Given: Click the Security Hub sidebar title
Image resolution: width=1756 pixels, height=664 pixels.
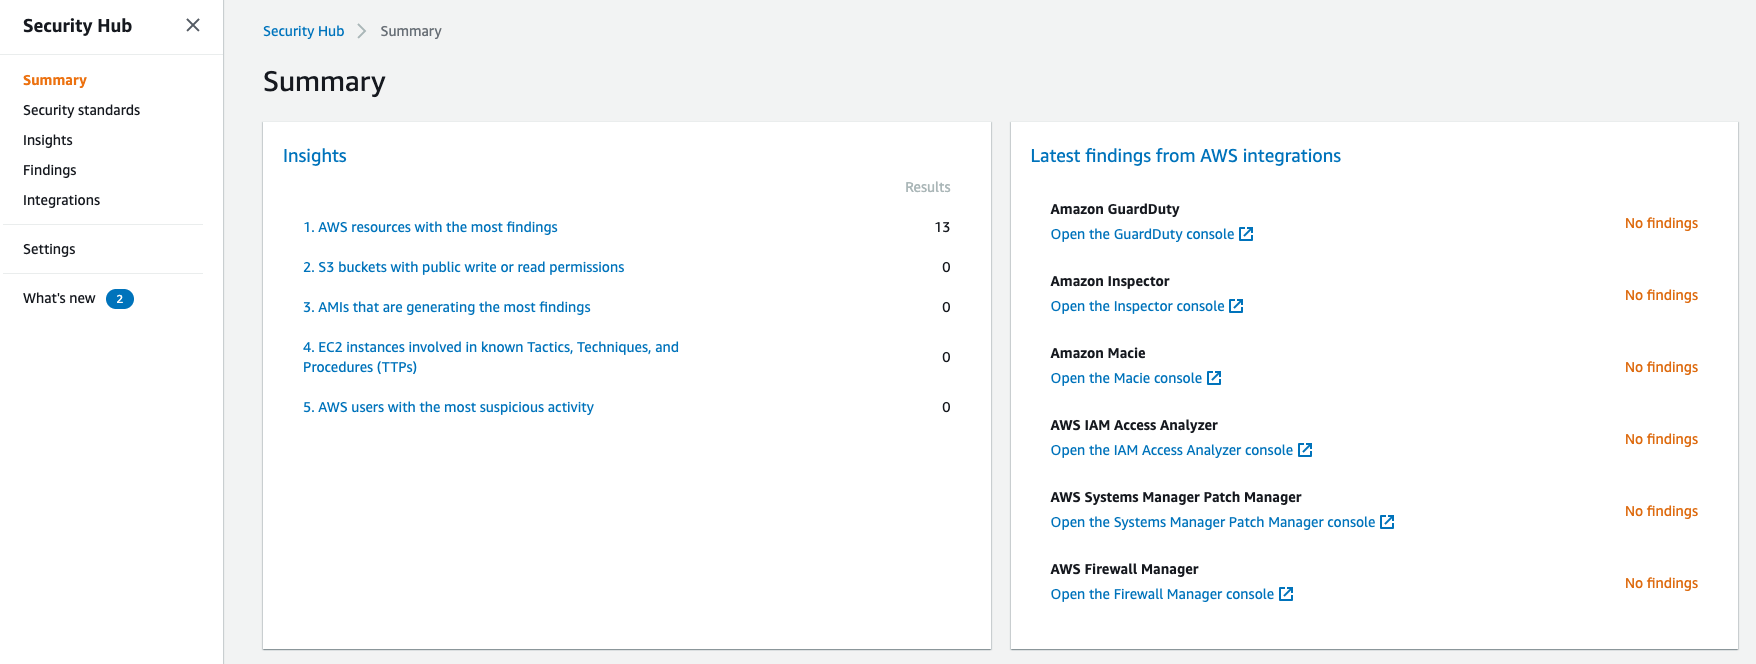Looking at the screenshot, I should pyautogui.click(x=77, y=26).
